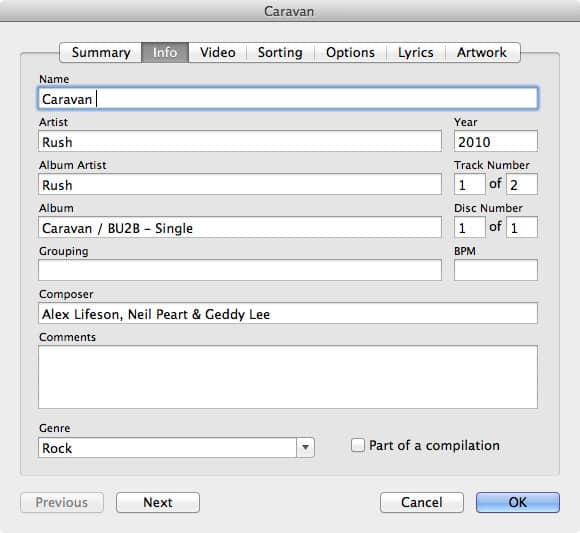Expand the Genre dropdown arrow

305,448
